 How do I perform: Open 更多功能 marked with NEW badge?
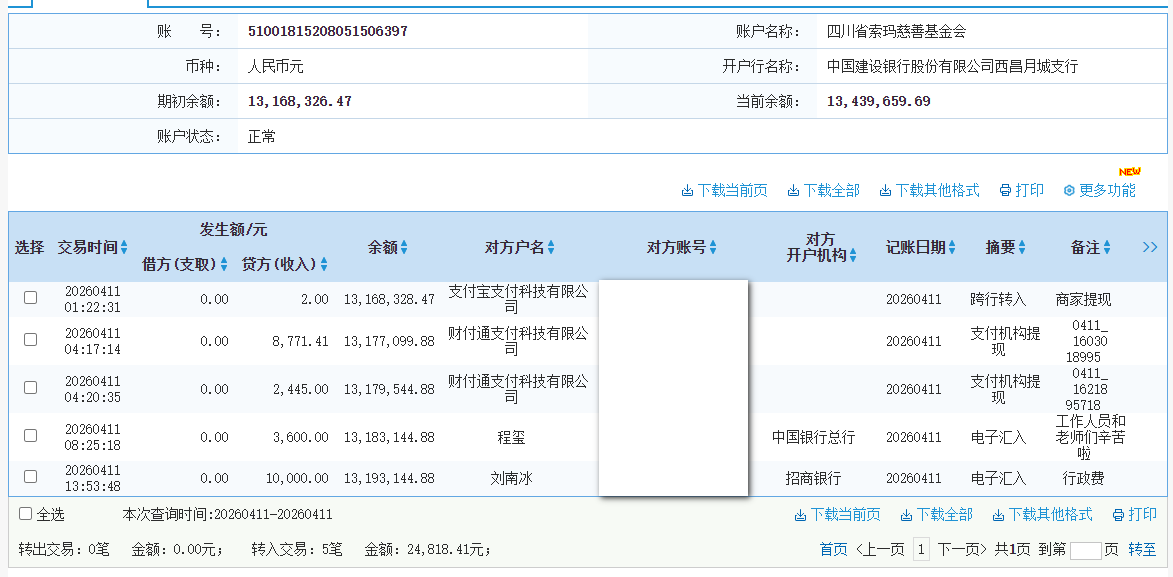tap(1100, 189)
